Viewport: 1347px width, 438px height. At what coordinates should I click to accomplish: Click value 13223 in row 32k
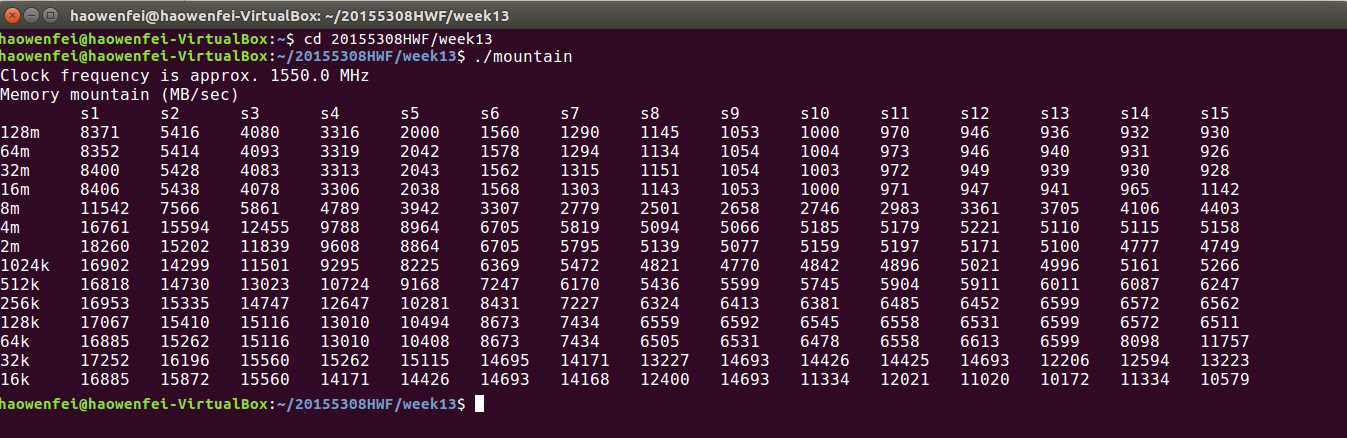click(1225, 361)
